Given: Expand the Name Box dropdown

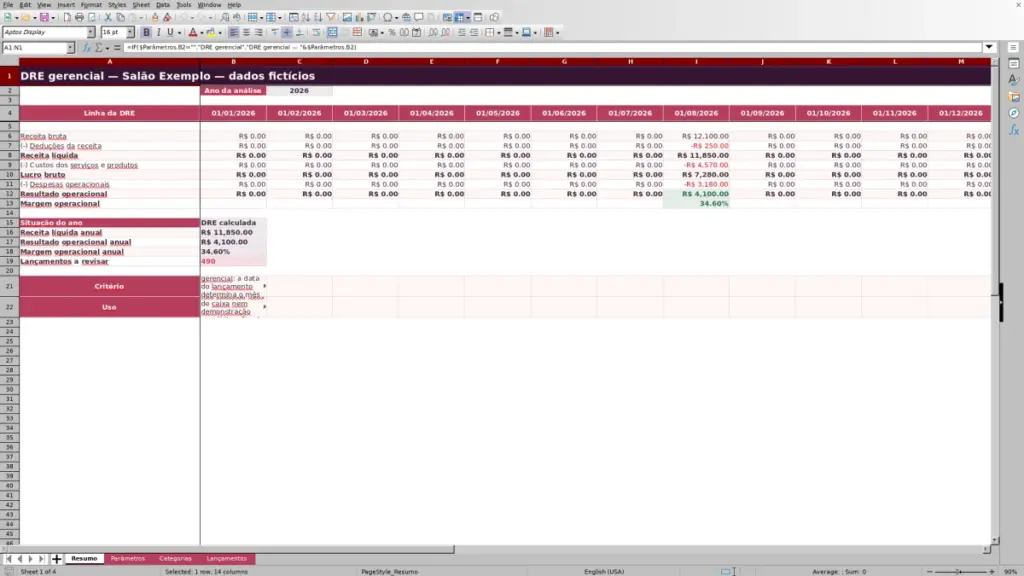Looking at the screenshot, I should tap(70, 48).
